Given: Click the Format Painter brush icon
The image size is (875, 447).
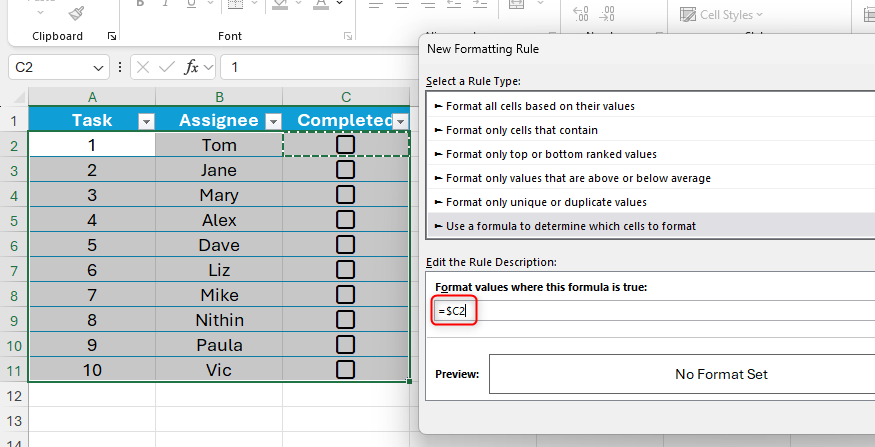Looking at the screenshot, I should click(x=76, y=12).
